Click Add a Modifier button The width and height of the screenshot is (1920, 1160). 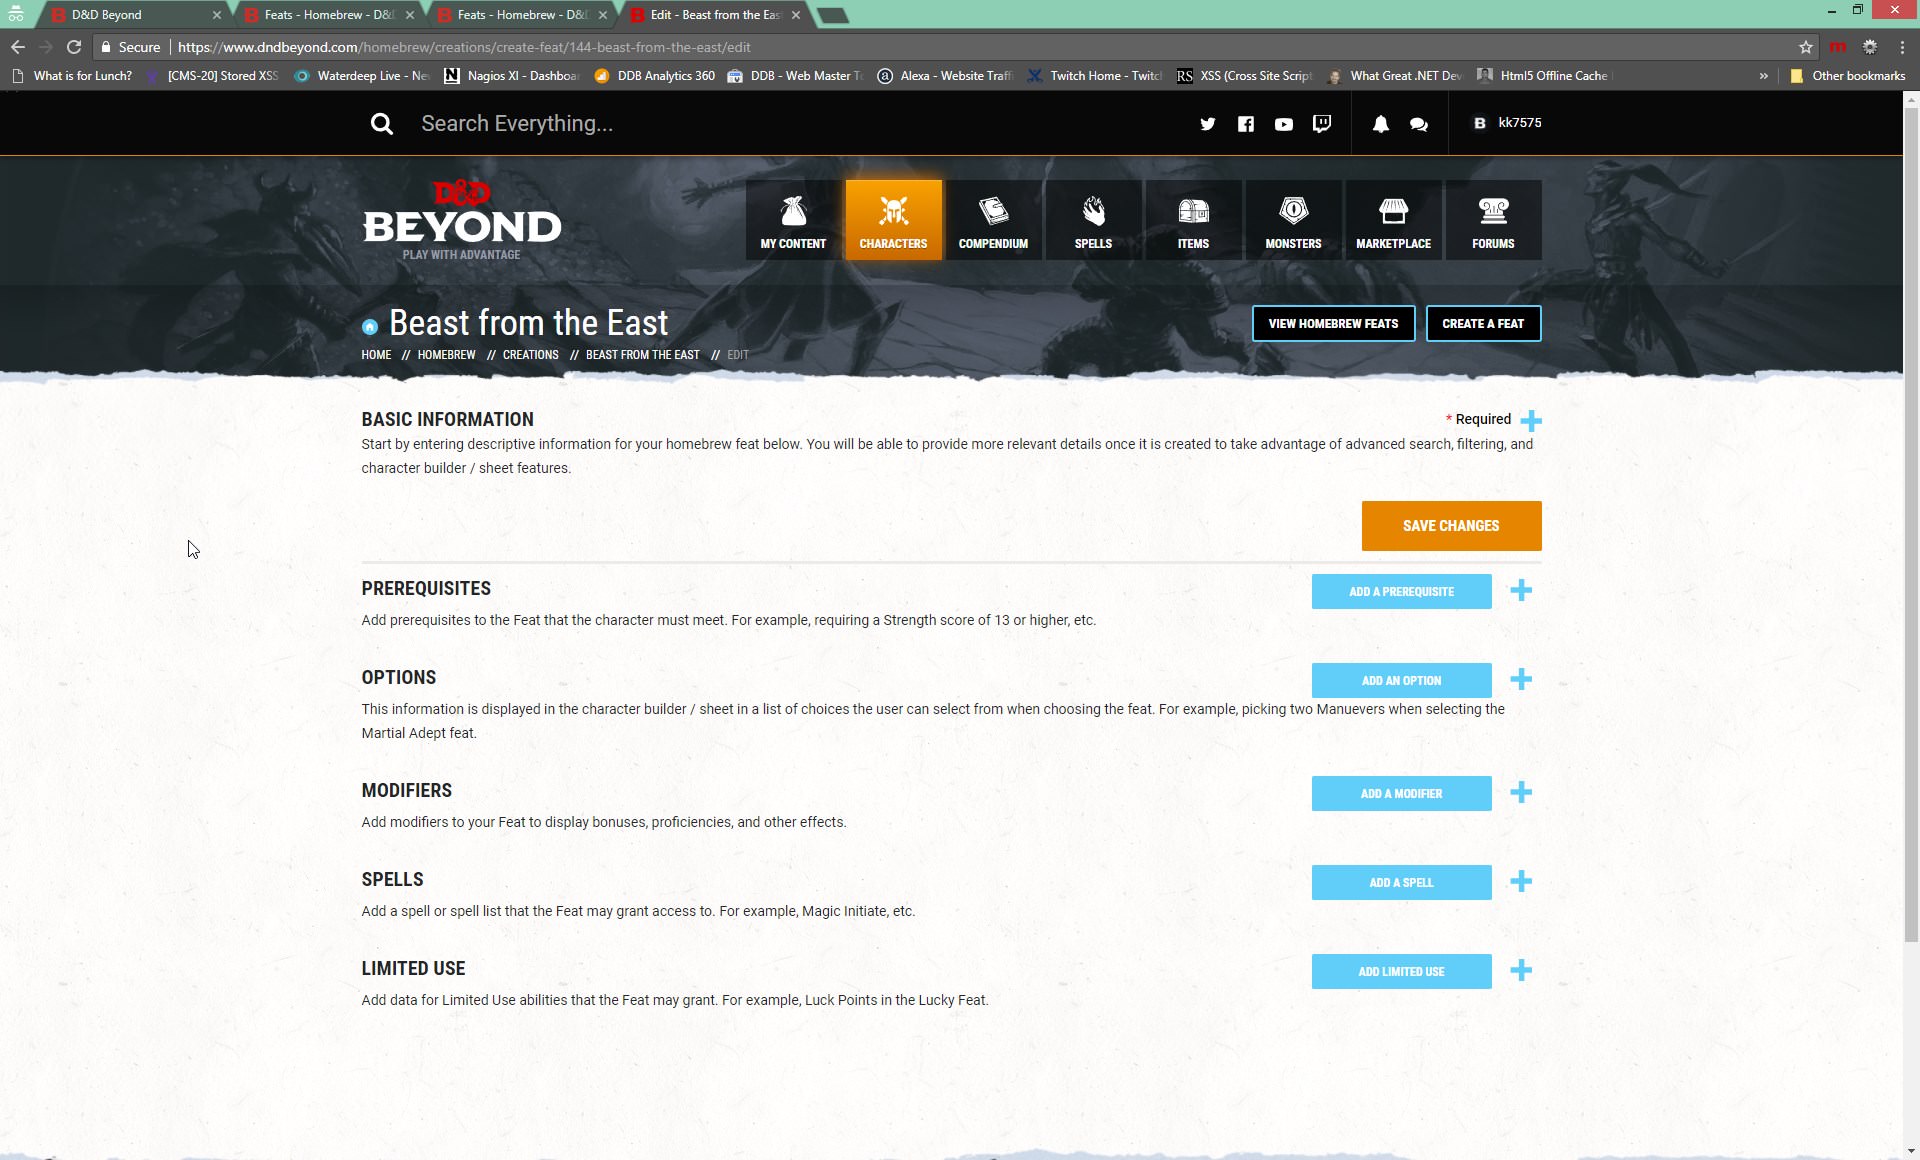tap(1401, 794)
